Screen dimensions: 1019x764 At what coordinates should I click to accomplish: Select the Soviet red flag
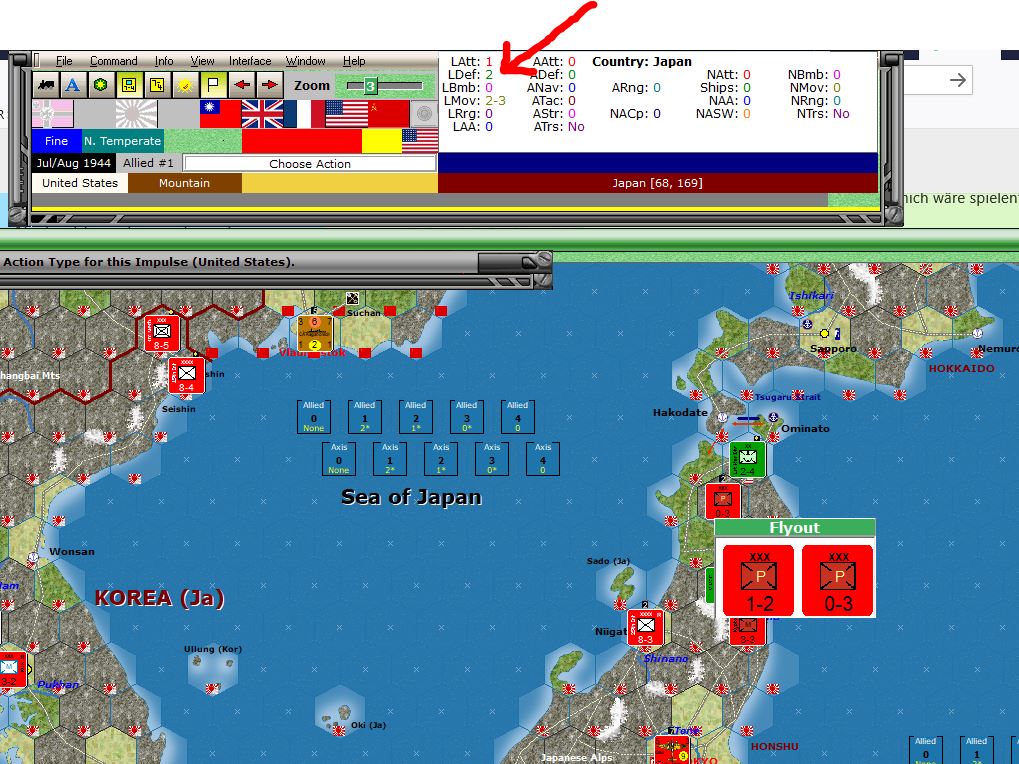coord(389,114)
